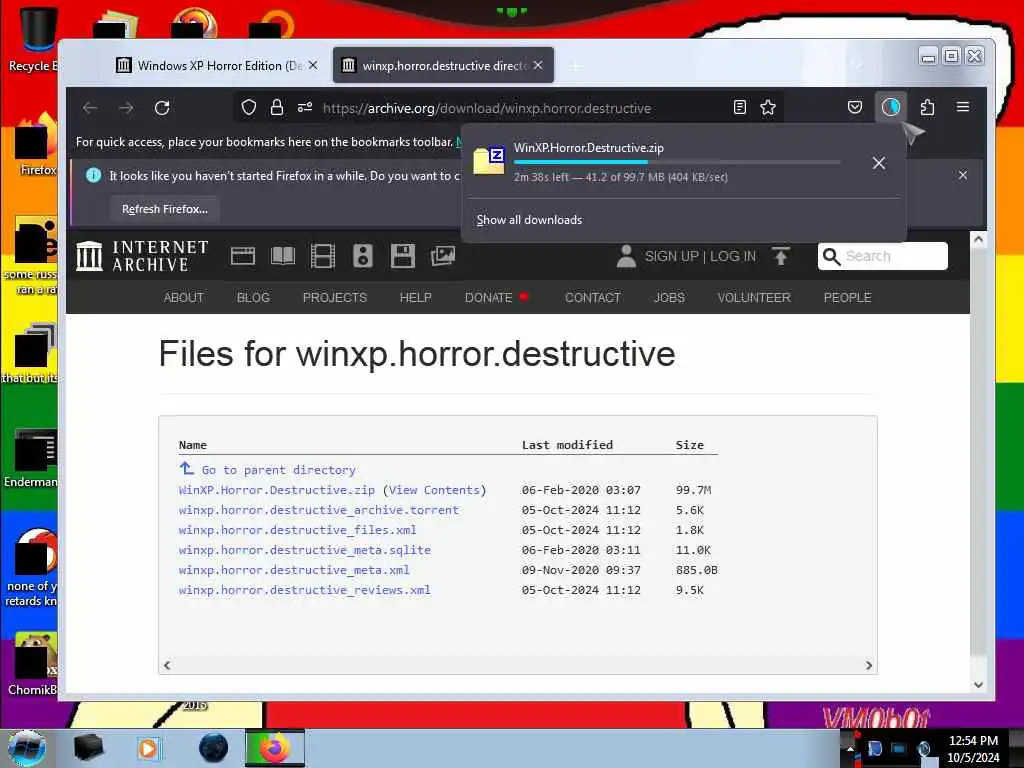This screenshot has height=768, width=1024.
Task: Switch to Windows XP Horror Edition tab
Action: [219, 65]
